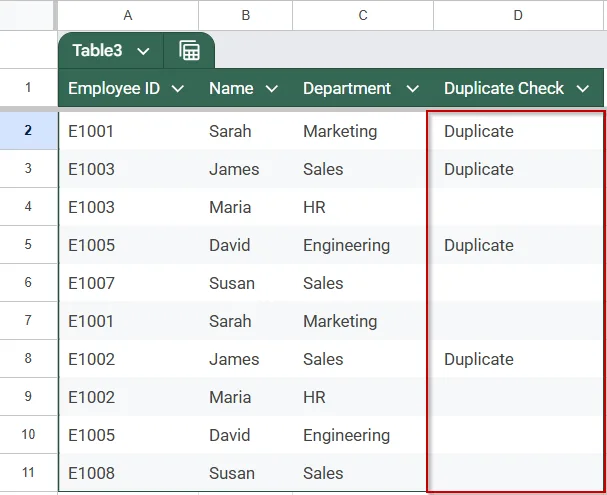Select HR department cell in row 4
Viewport: 607px width, 495px height.
pos(363,207)
